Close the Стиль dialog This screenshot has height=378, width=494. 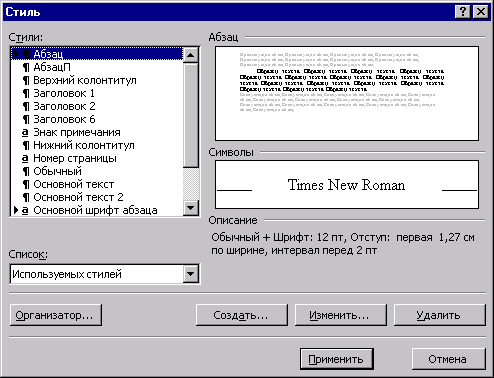coord(481,12)
